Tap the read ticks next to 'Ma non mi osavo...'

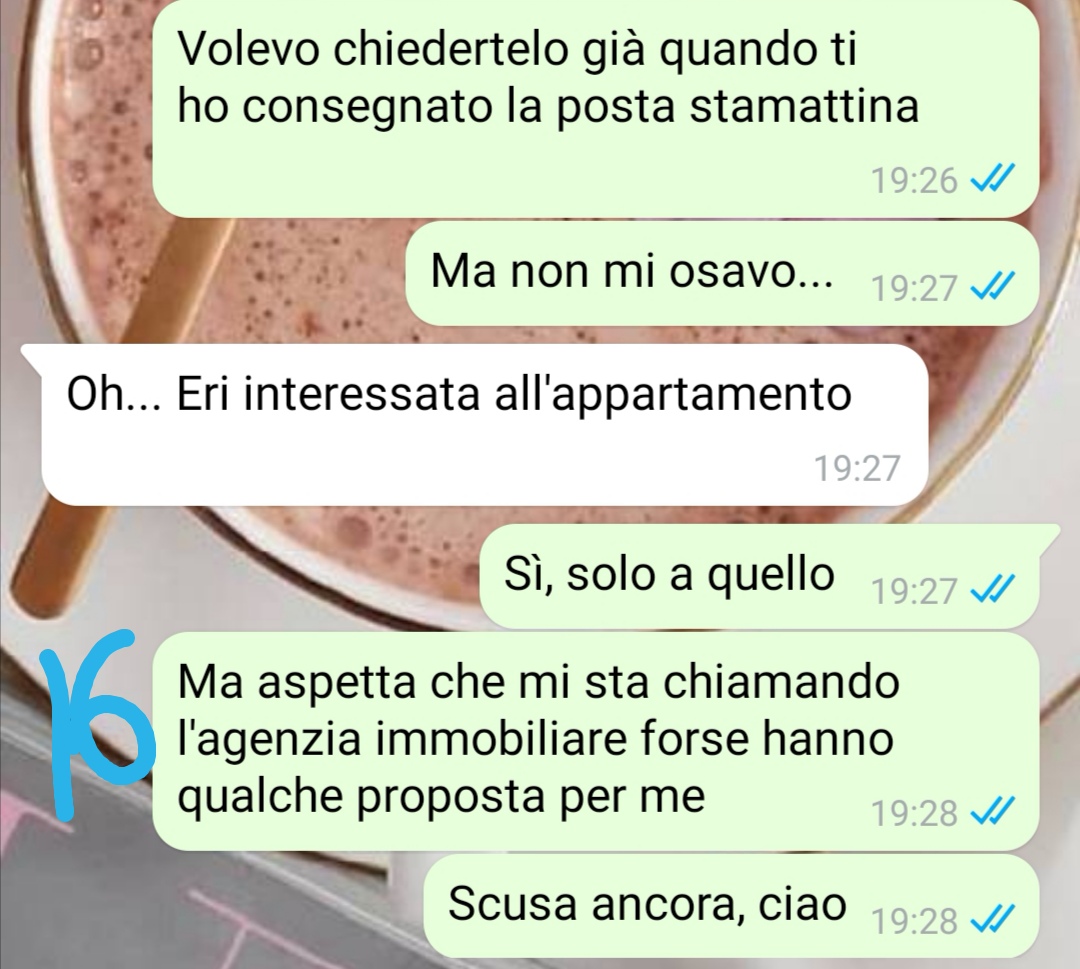[992, 287]
